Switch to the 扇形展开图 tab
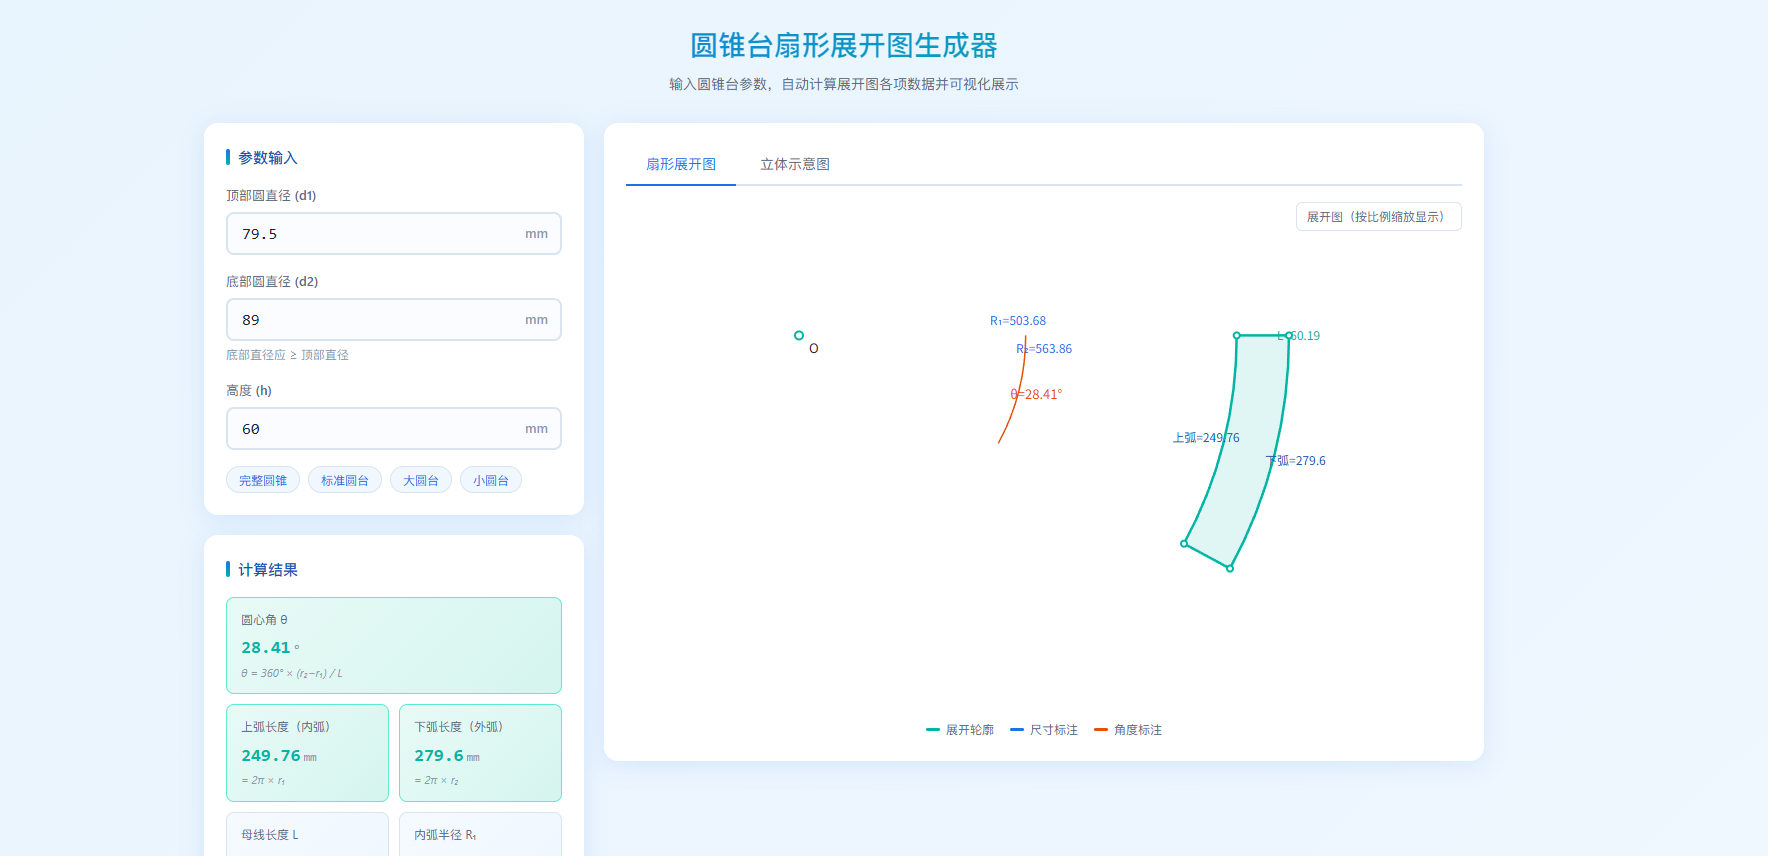This screenshot has height=856, width=1768. (x=681, y=164)
